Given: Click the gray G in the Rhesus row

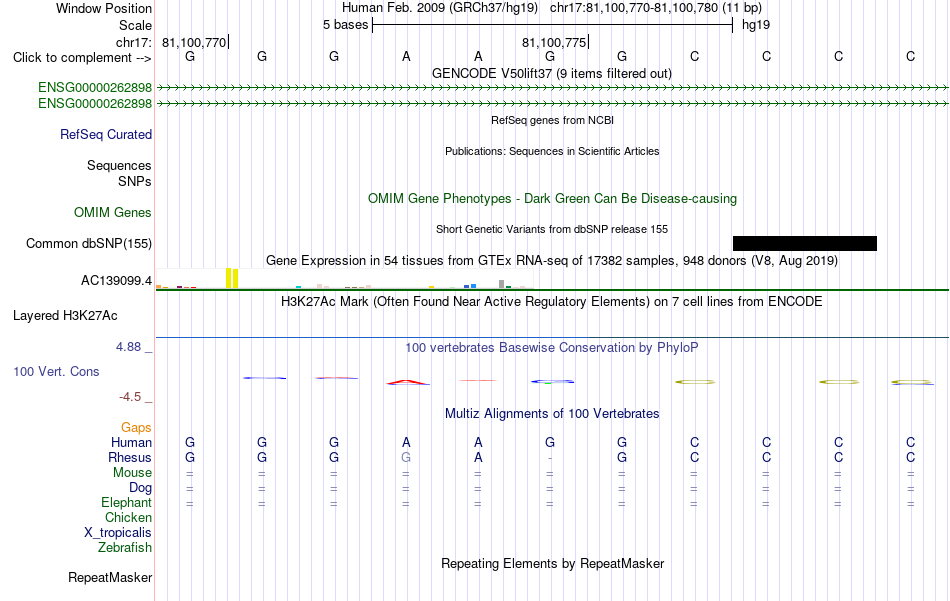Looking at the screenshot, I should pyautogui.click(x=406, y=458).
